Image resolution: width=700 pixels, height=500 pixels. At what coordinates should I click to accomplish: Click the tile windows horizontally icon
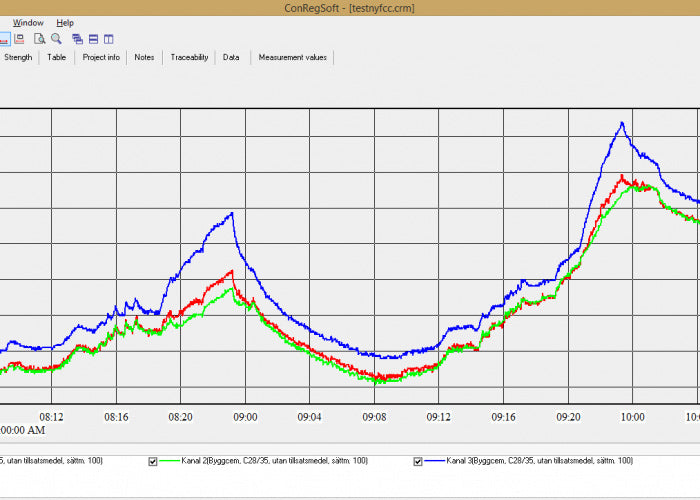pos(93,39)
